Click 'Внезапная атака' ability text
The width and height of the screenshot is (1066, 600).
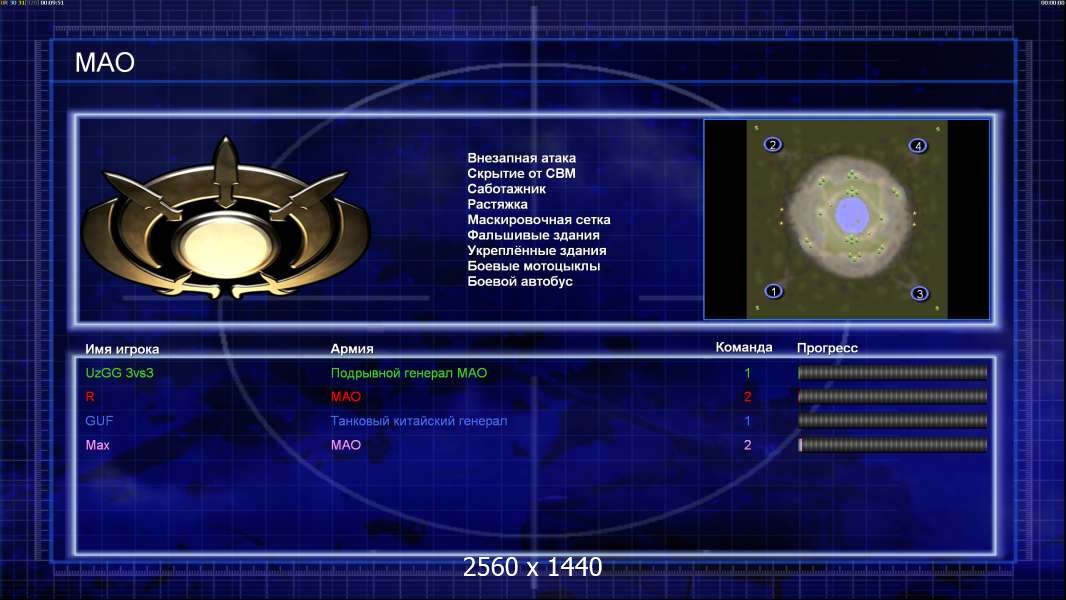521,158
